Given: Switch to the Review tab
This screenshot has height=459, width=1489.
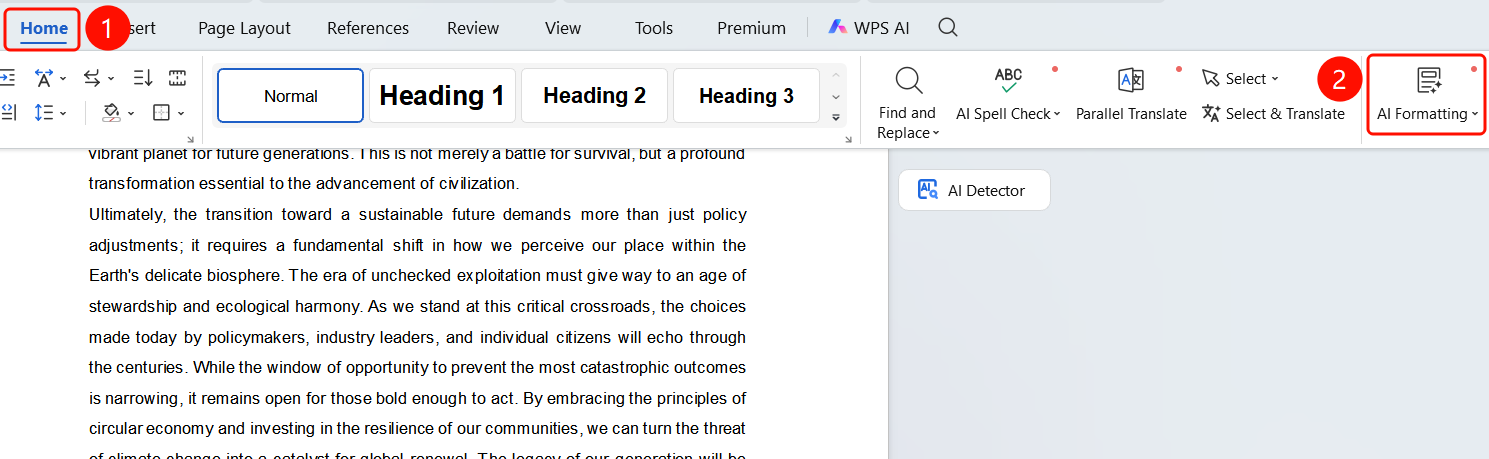Looking at the screenshot, I should 473,28.
